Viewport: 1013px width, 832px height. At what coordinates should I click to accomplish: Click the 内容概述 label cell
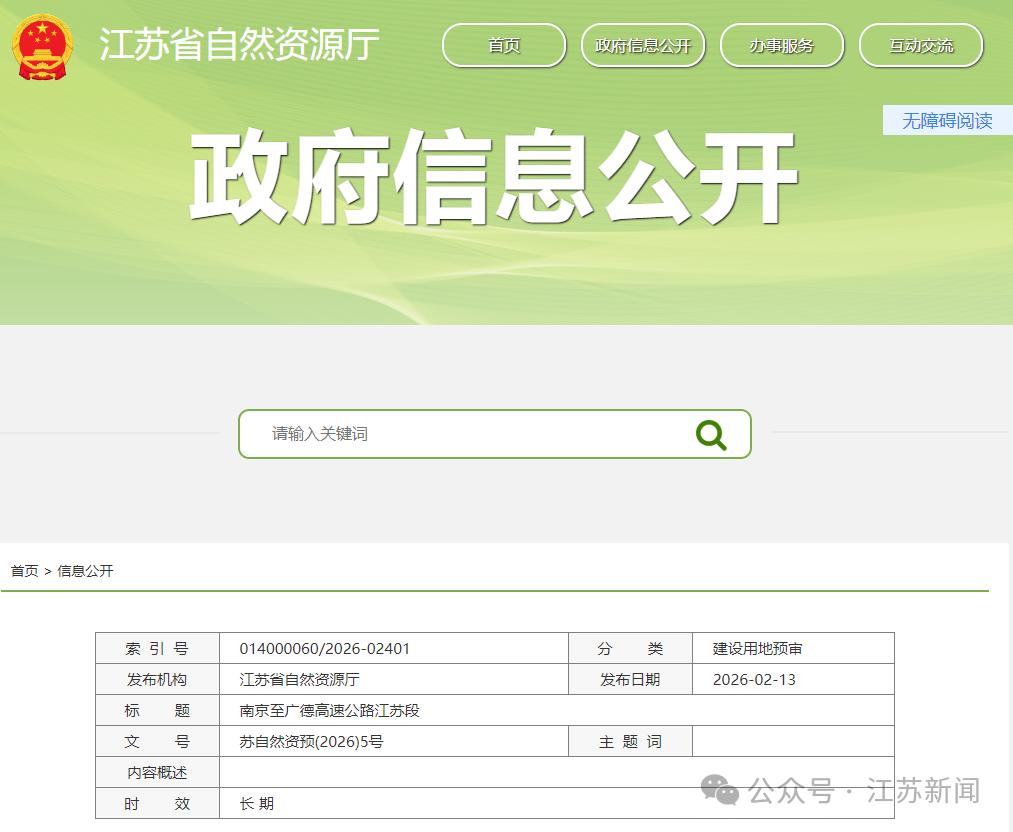pos(158,773)
